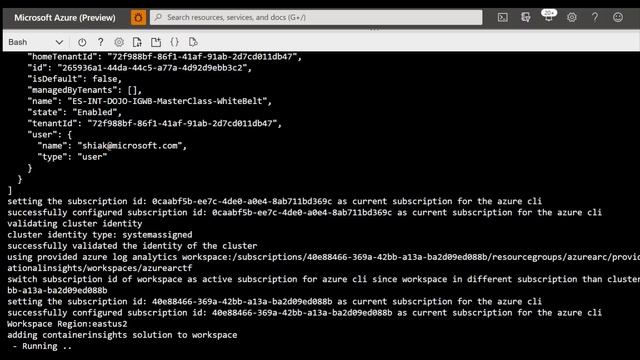
Task: Open Cloud Shell help question mark
Action: click(100, 42)
